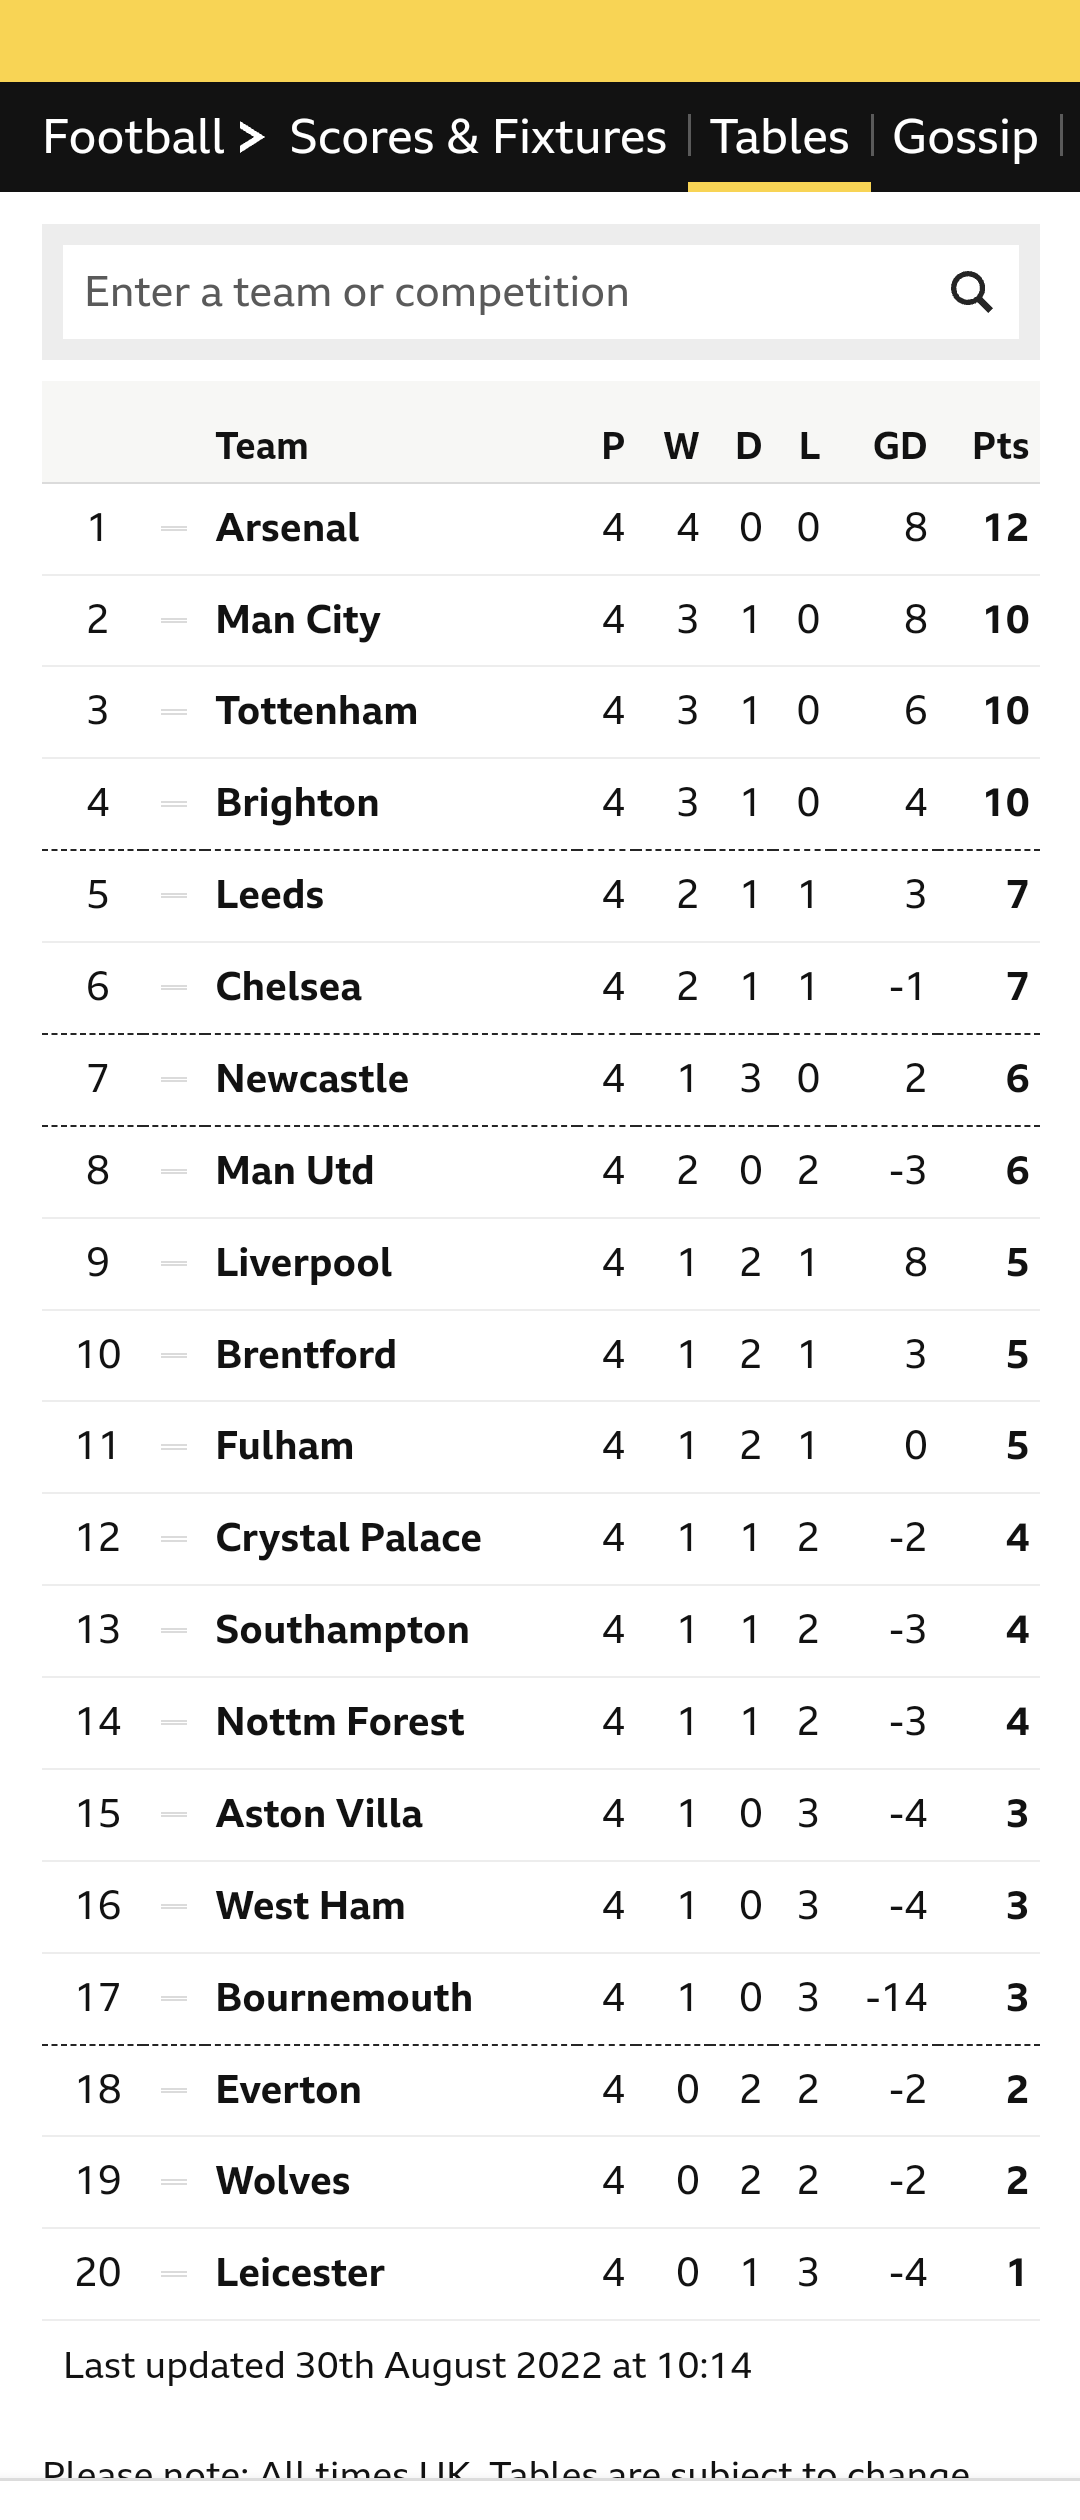Image resolution: width=1080 pixels, height=2520 pixels.
Task: Click the Man Utd team name
Action: click(295, 1171)
